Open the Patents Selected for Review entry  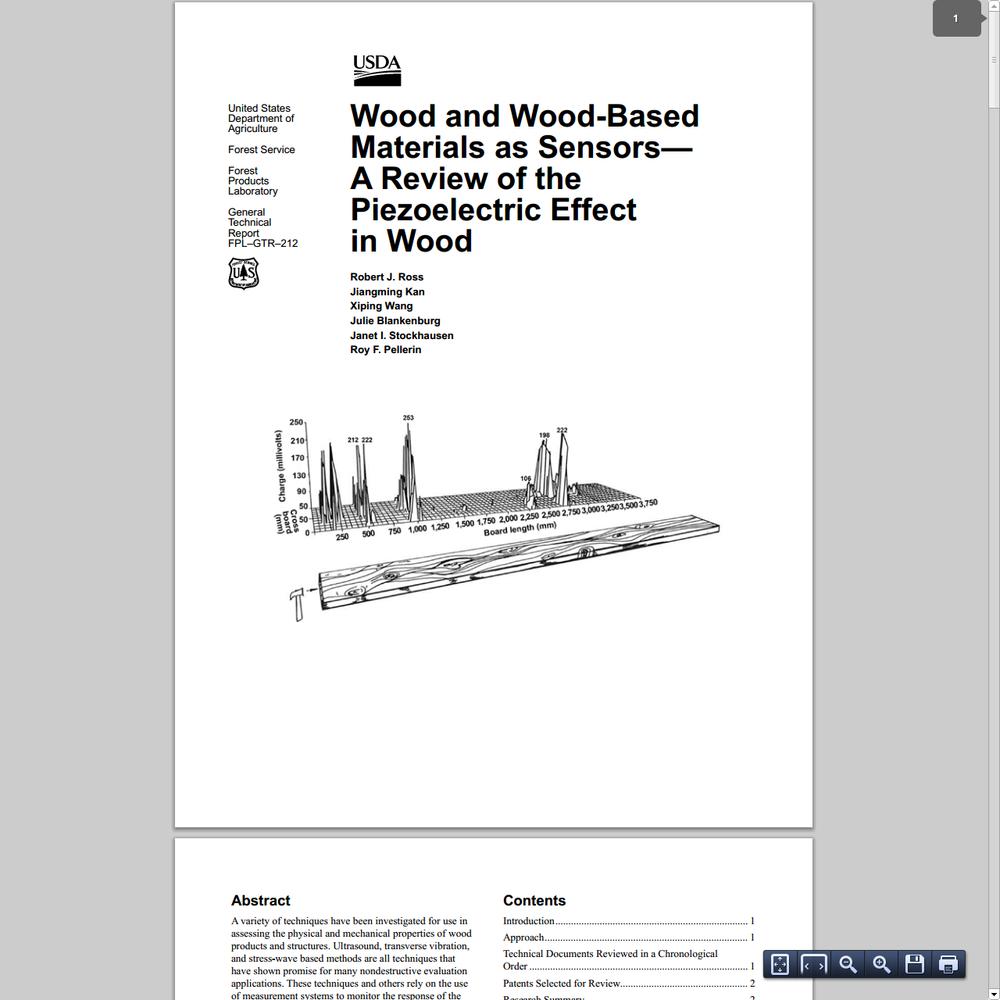coord(628,983)
